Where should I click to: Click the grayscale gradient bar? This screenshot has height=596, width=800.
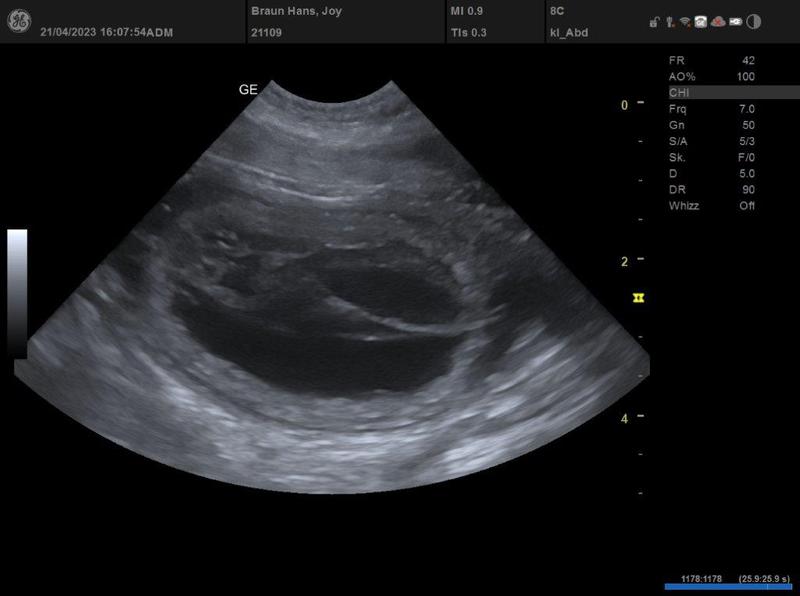(17, 292)
